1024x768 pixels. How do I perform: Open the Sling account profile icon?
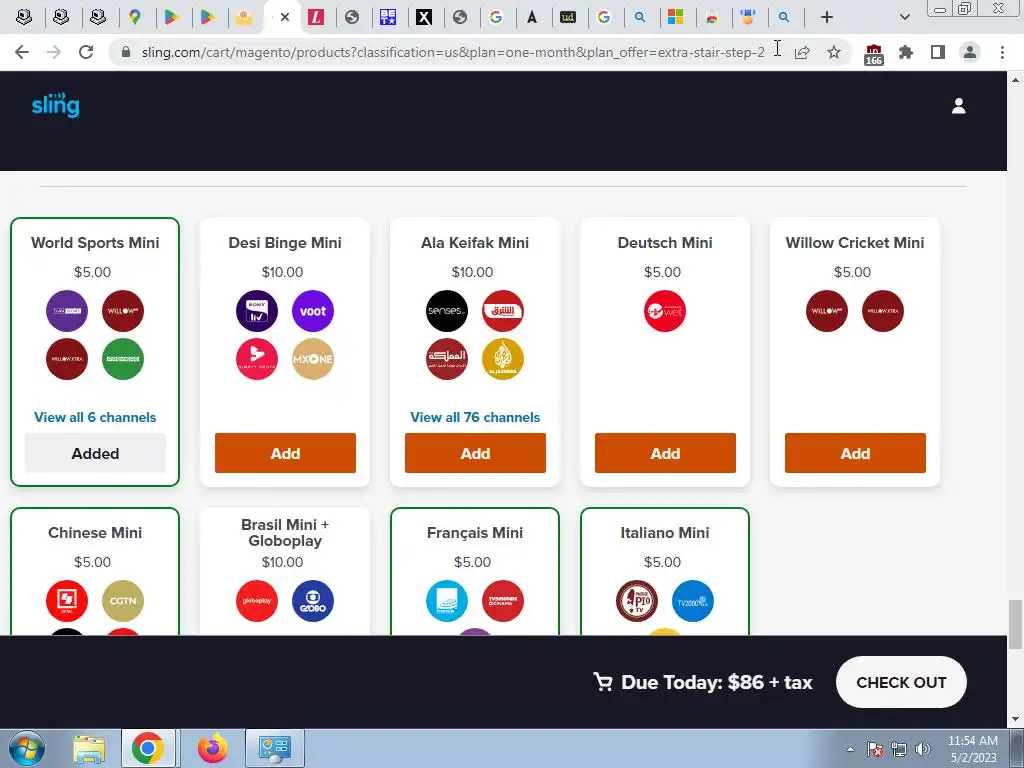(x=958, y=106)
